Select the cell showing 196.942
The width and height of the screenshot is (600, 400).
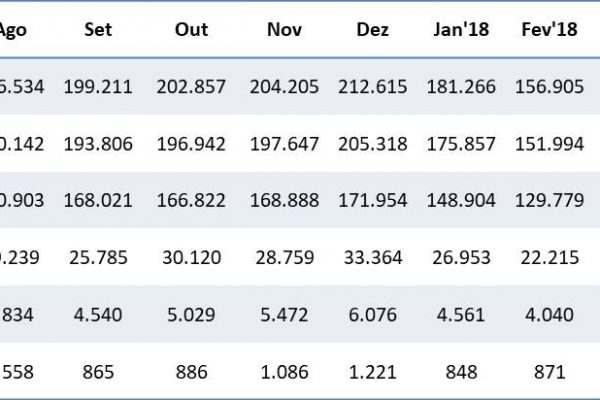[191, 143]
